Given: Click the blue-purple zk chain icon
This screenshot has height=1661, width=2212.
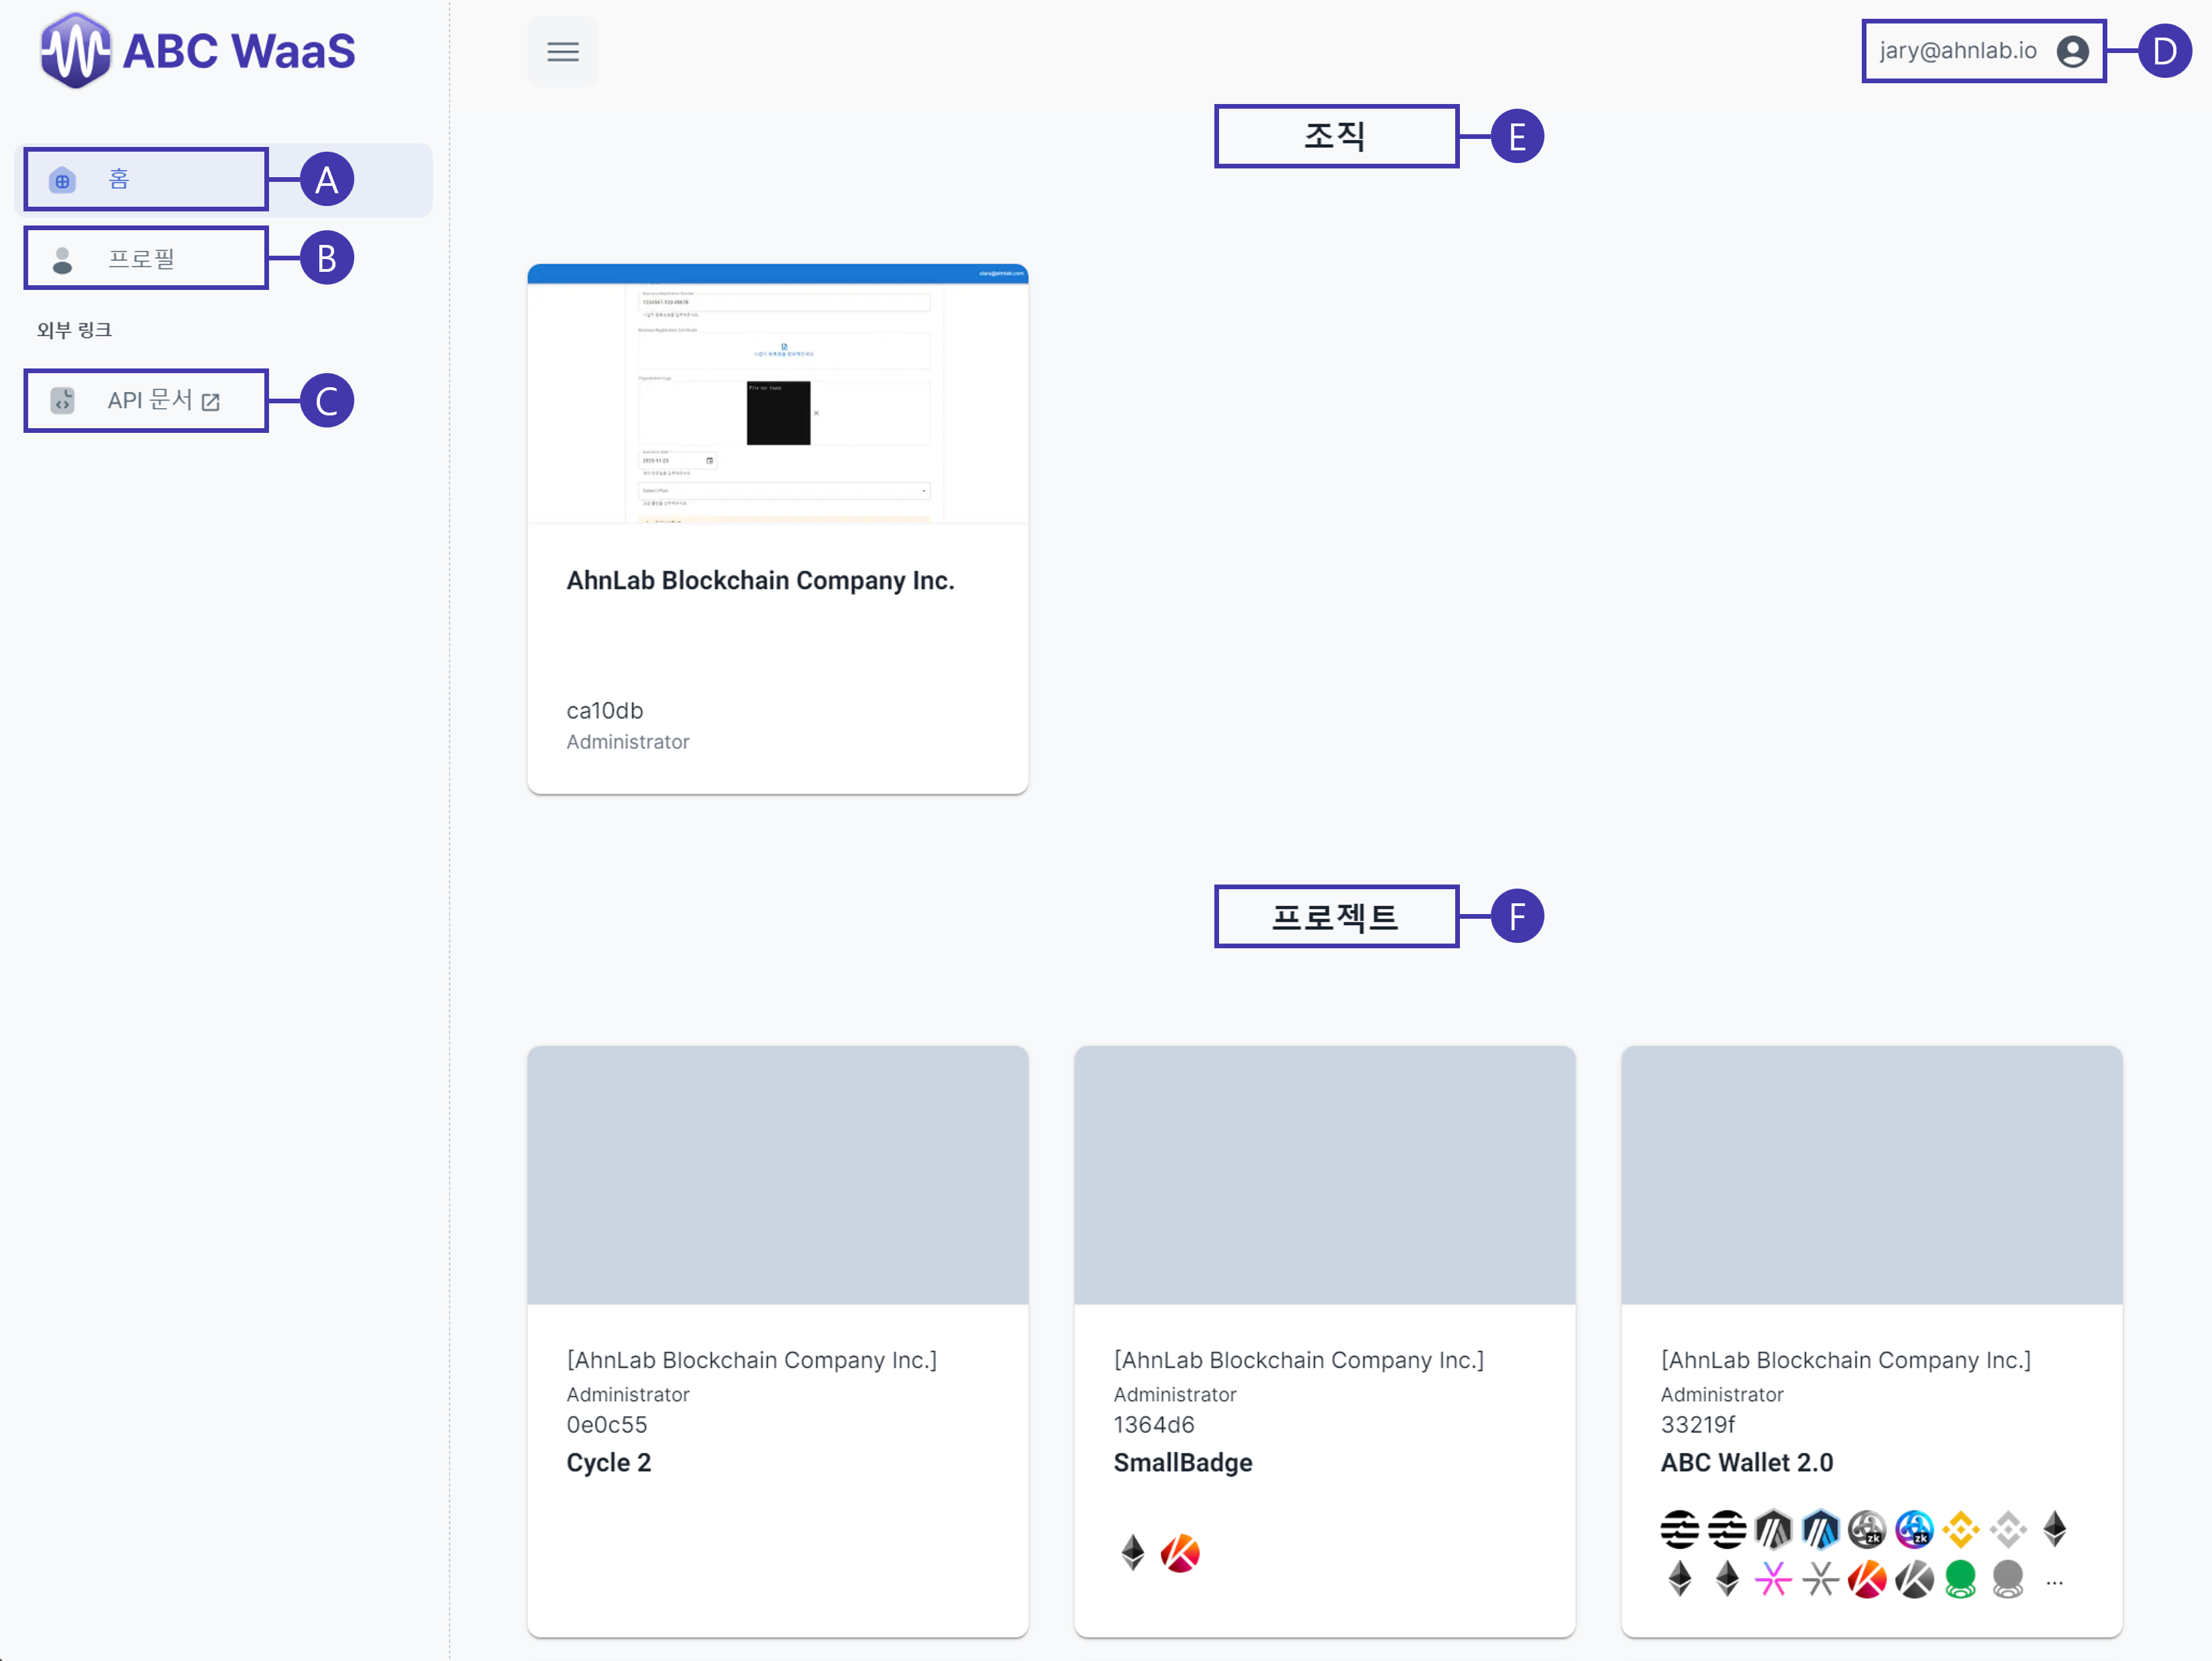Looking at the screenshot, I should point(1914,1529).
